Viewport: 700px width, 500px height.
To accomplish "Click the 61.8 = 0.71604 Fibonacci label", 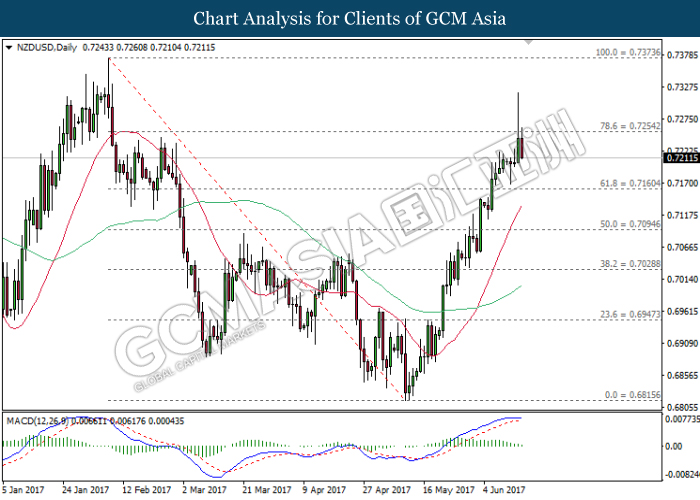I will (630, 183).
